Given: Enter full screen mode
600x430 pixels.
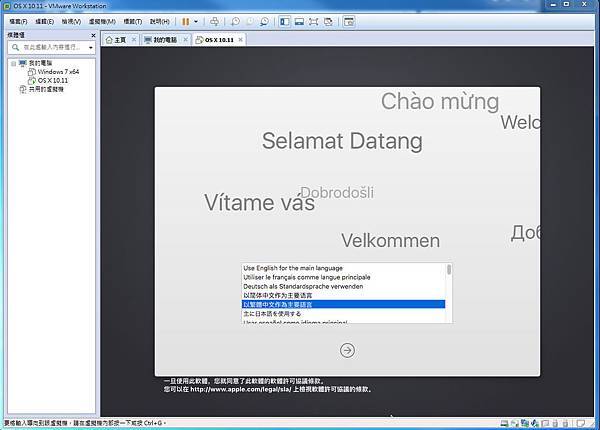Looking at the screenshot, I should coord(313,22).
